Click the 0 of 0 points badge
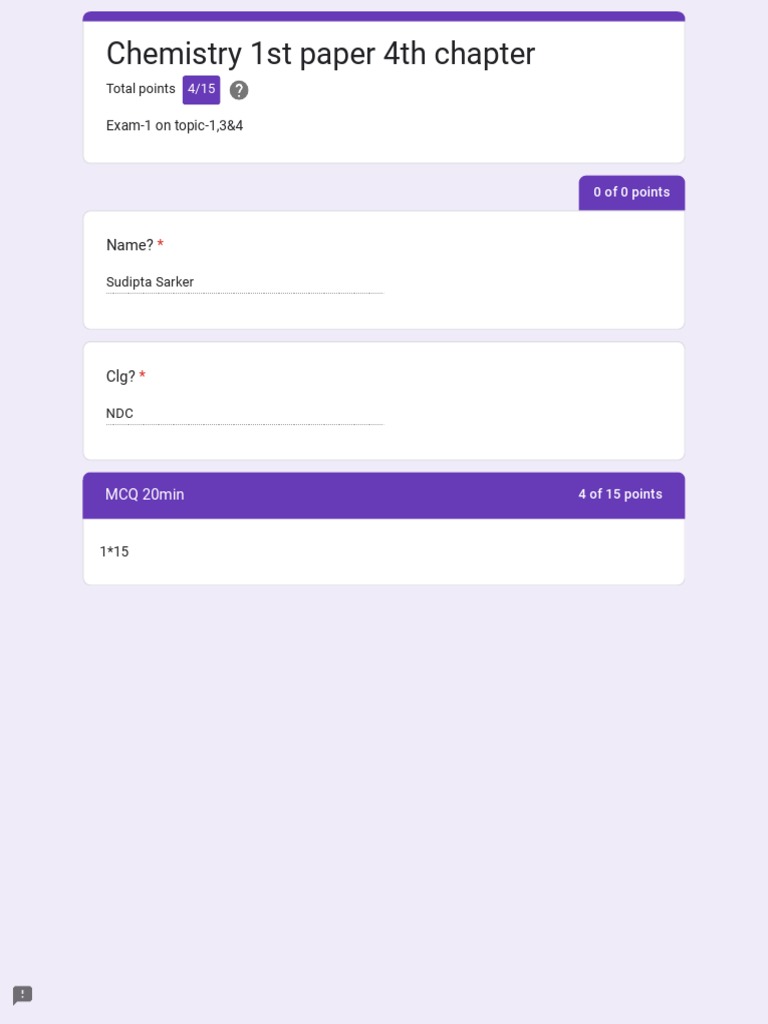Viewport: 768px width, 1024px height. click(631, 192)
